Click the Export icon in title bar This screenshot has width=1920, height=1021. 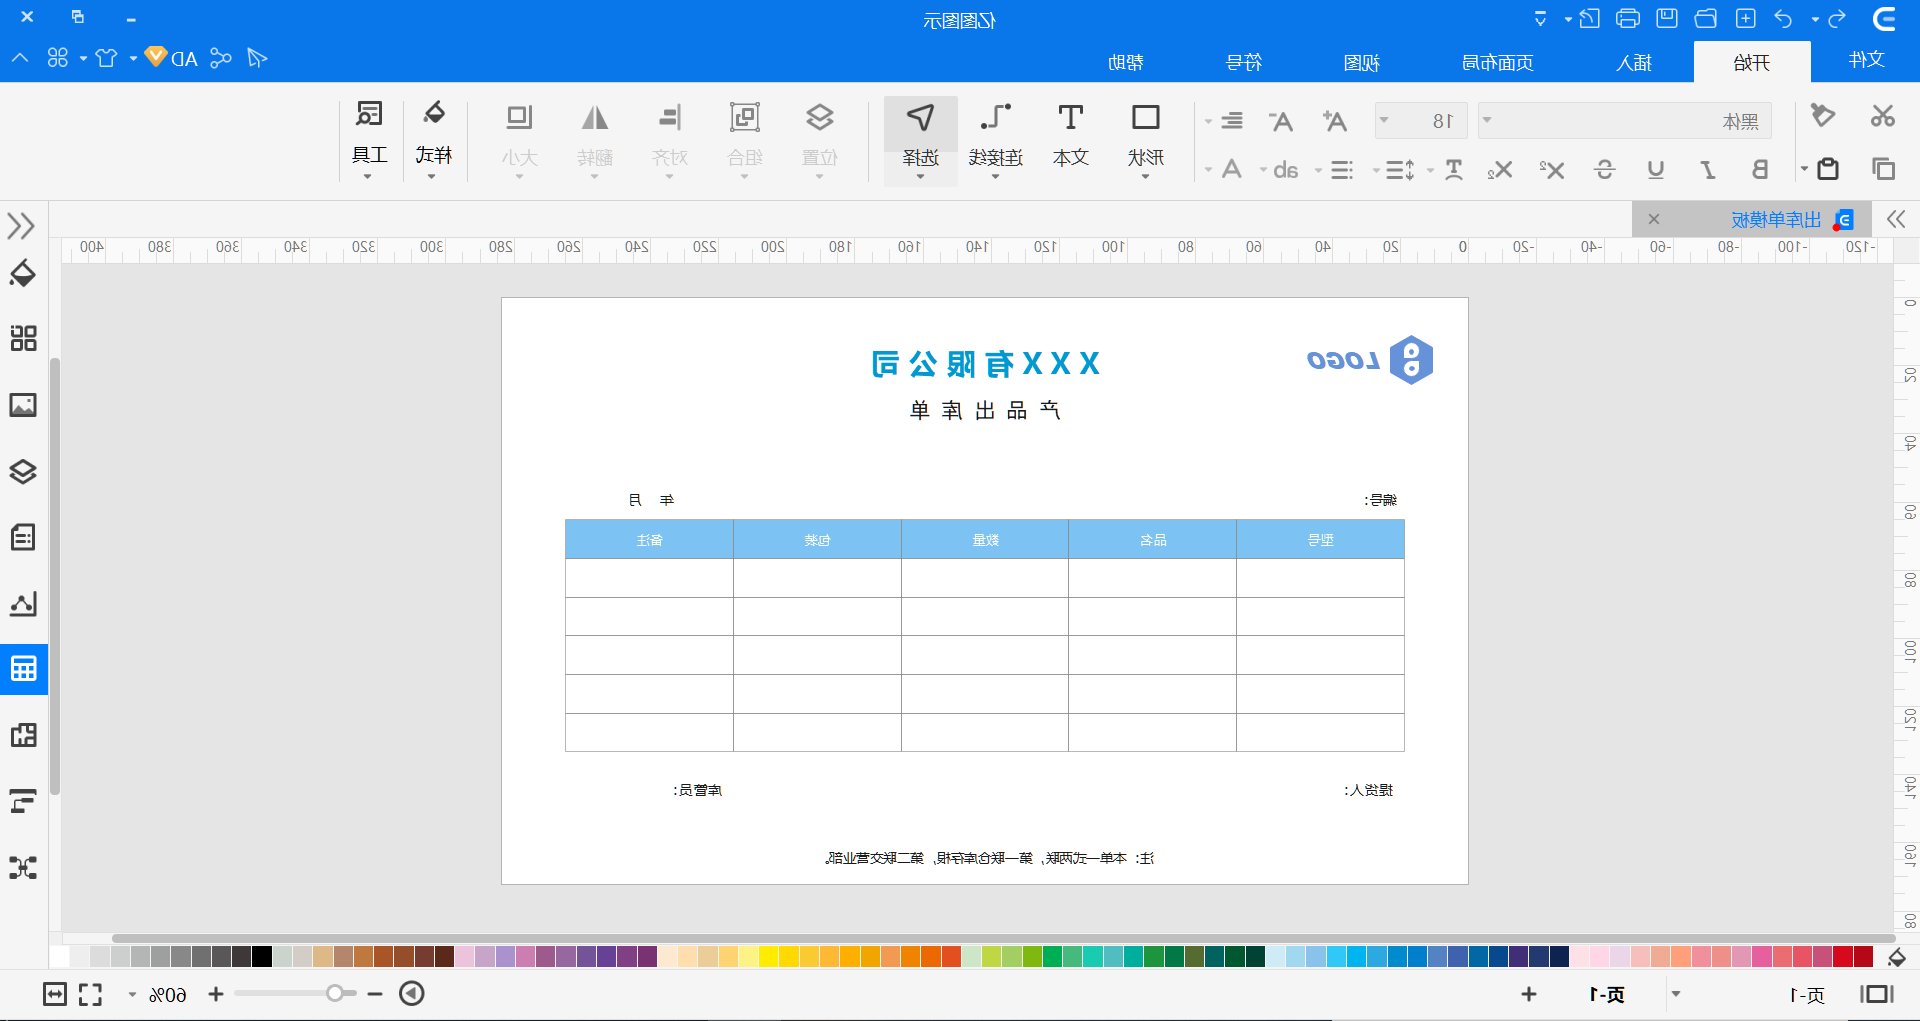click(x=1589, y=19)
